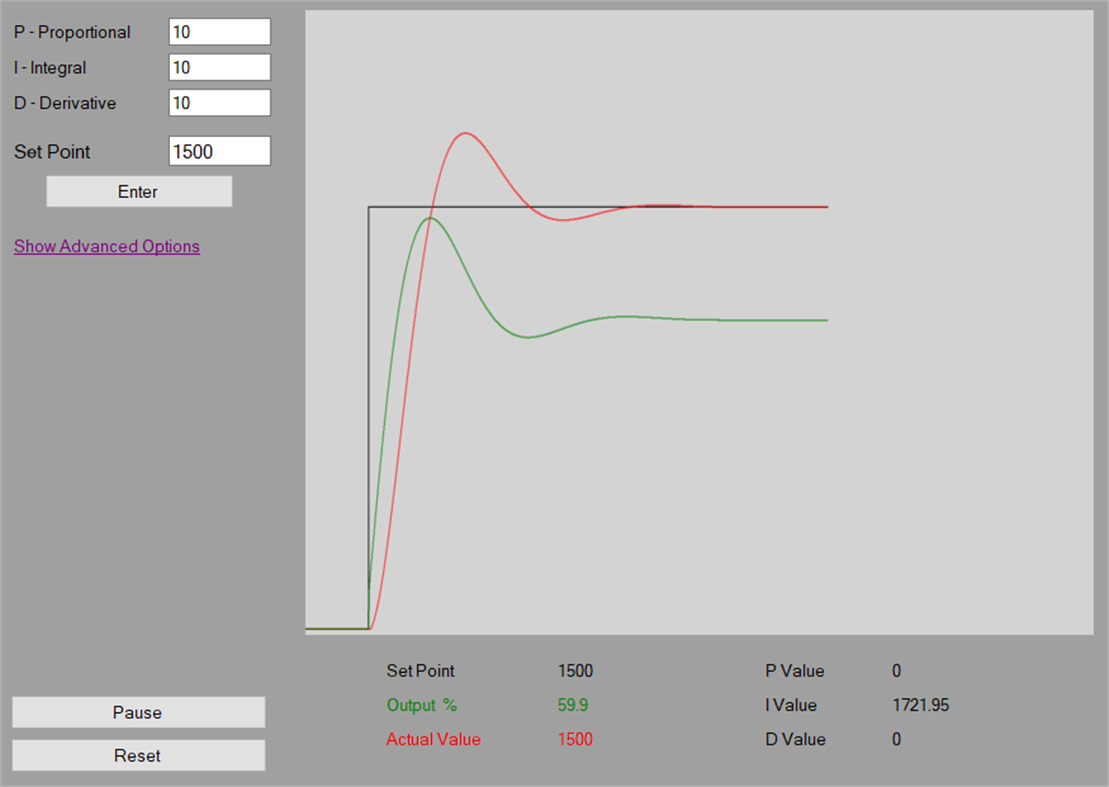Viewport: 1109px width, 787px height.
Task: Click the Enter button to apply PID values
Action: pyautogui.click(x=138, y=191)
